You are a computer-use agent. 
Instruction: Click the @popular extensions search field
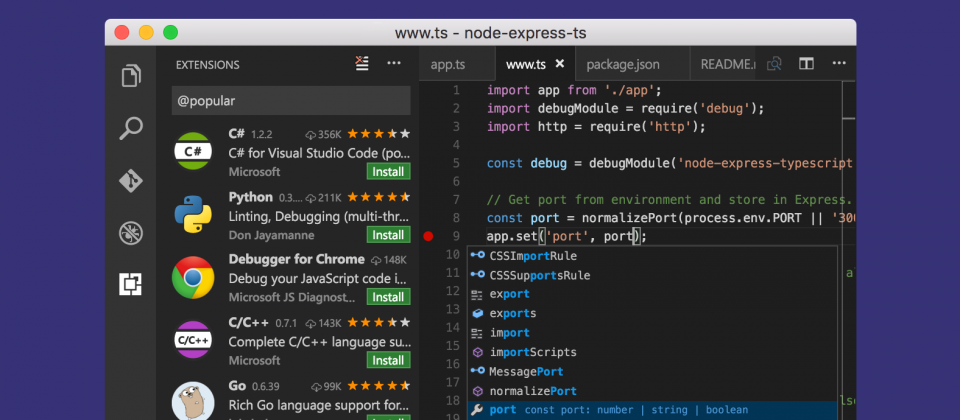tap(290, 101)
